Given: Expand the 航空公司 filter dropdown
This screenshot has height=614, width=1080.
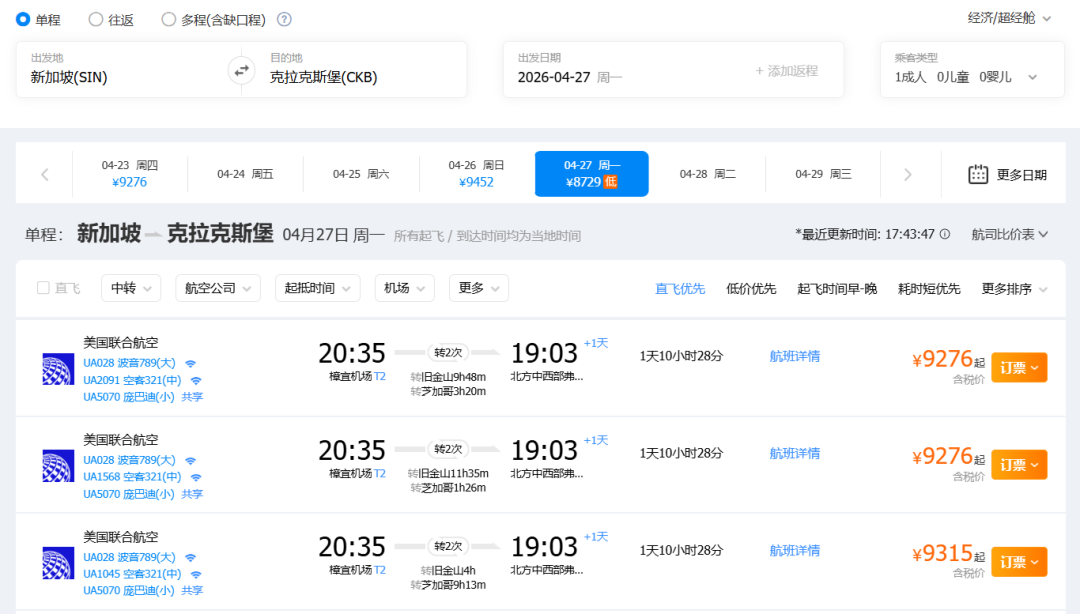Looking at the screenshot, I should click(x=218, y=288).
